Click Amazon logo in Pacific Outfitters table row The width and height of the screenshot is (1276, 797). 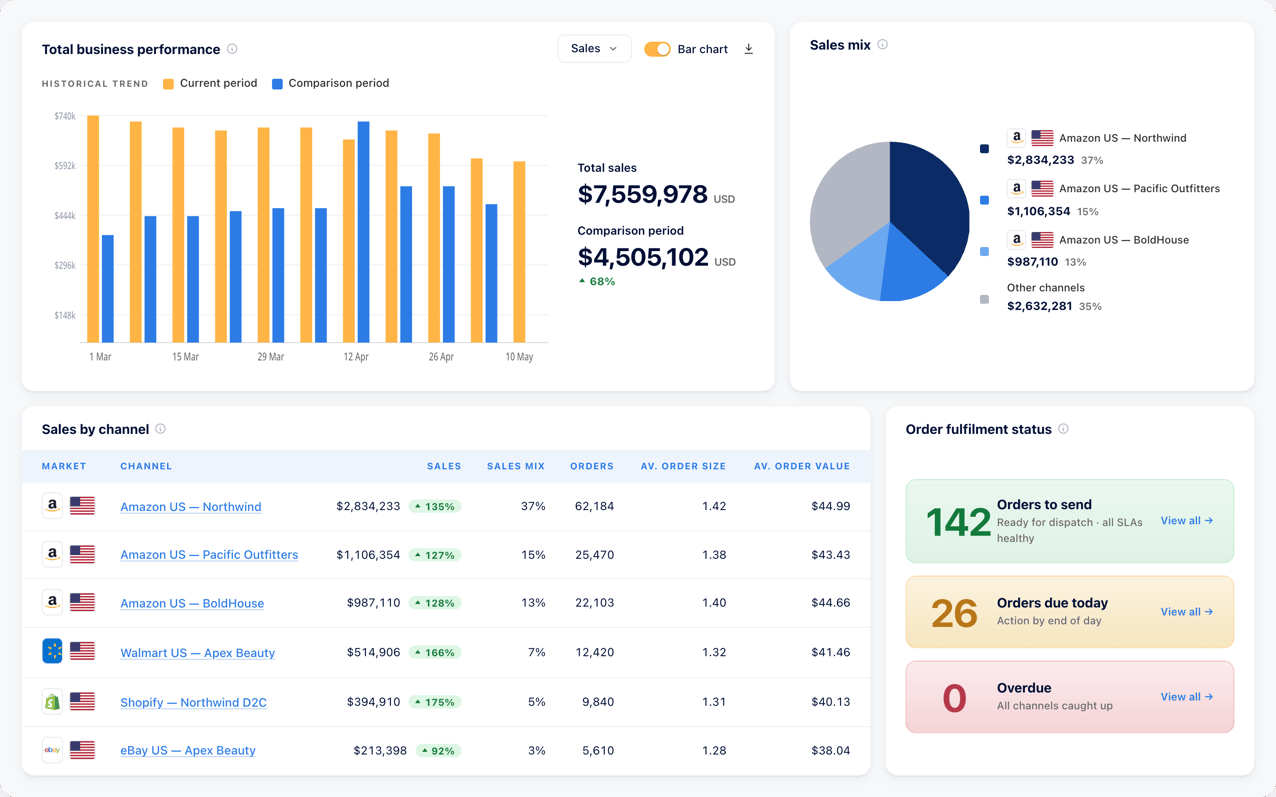pyautogui.click(x=52, y=554)
